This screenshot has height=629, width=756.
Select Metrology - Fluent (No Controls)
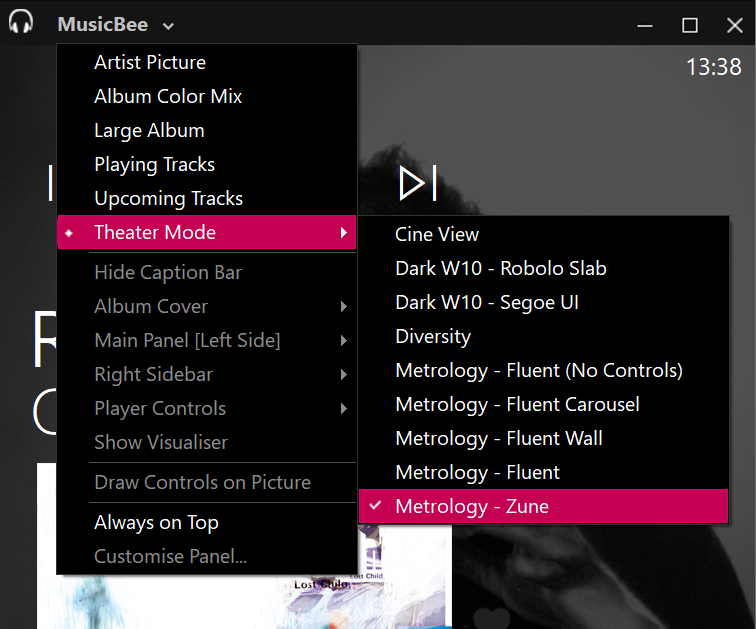[543, 371]
